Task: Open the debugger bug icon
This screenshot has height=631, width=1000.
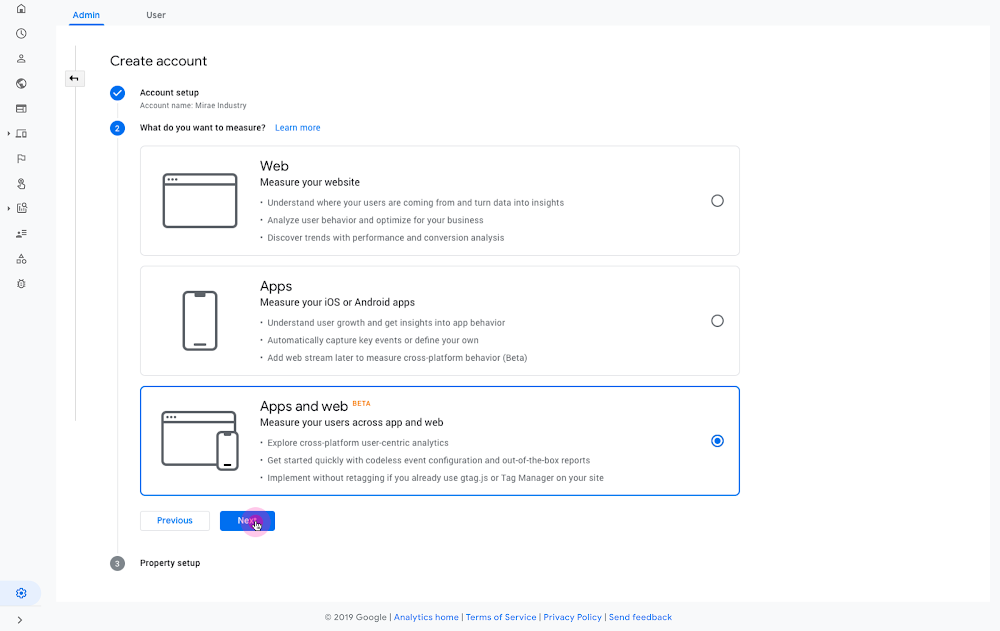Action: 20,283
